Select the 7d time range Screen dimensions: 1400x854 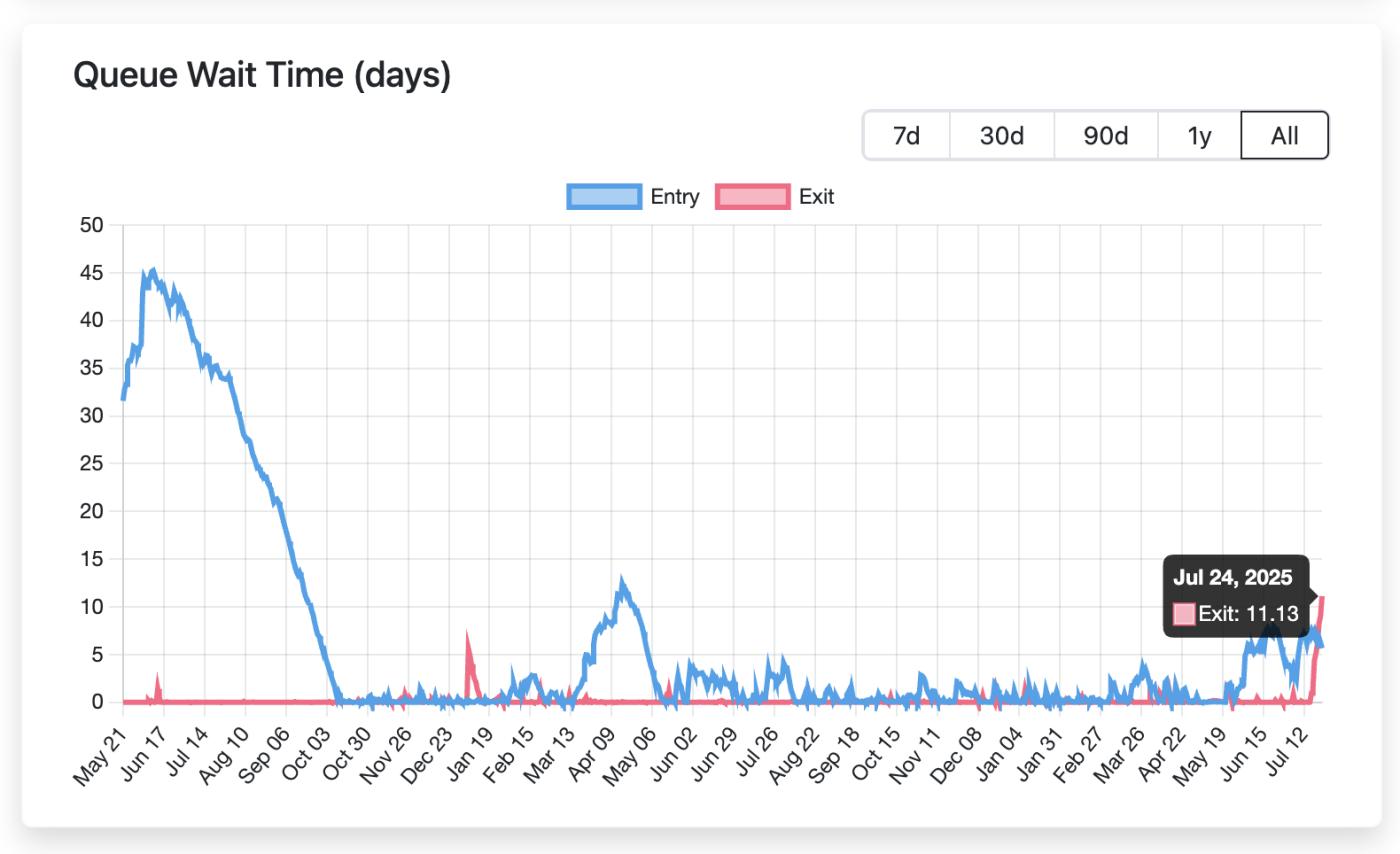[906, 135]
